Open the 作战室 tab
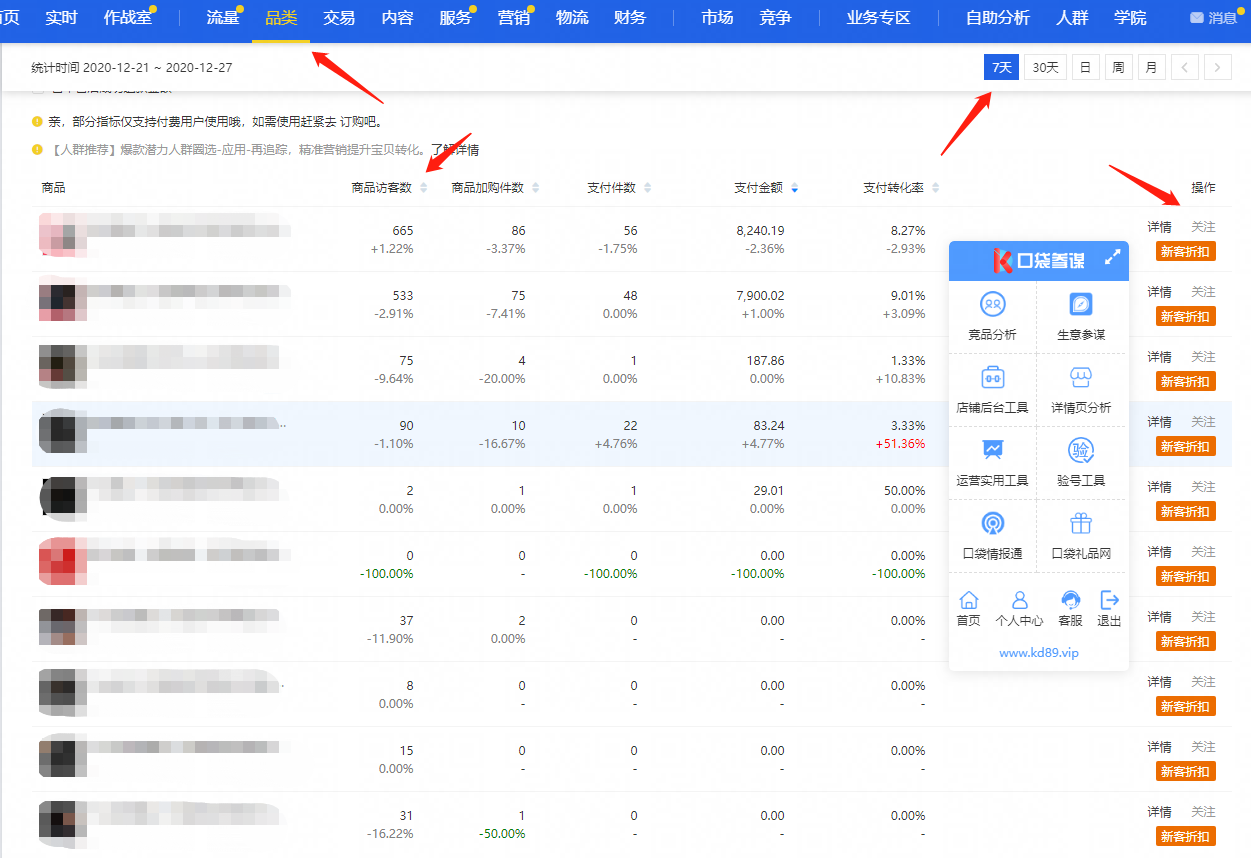Viewport: 1251px width, 858px height. (128, 18)
